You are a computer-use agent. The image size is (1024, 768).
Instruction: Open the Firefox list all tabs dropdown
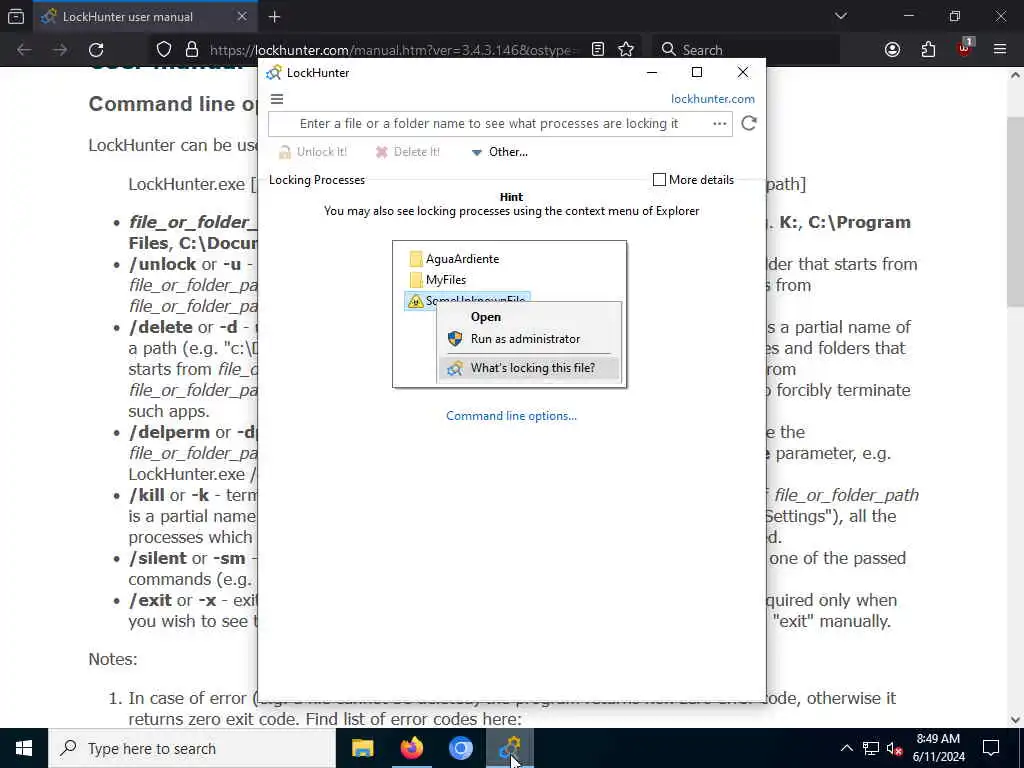coord(840,16)
